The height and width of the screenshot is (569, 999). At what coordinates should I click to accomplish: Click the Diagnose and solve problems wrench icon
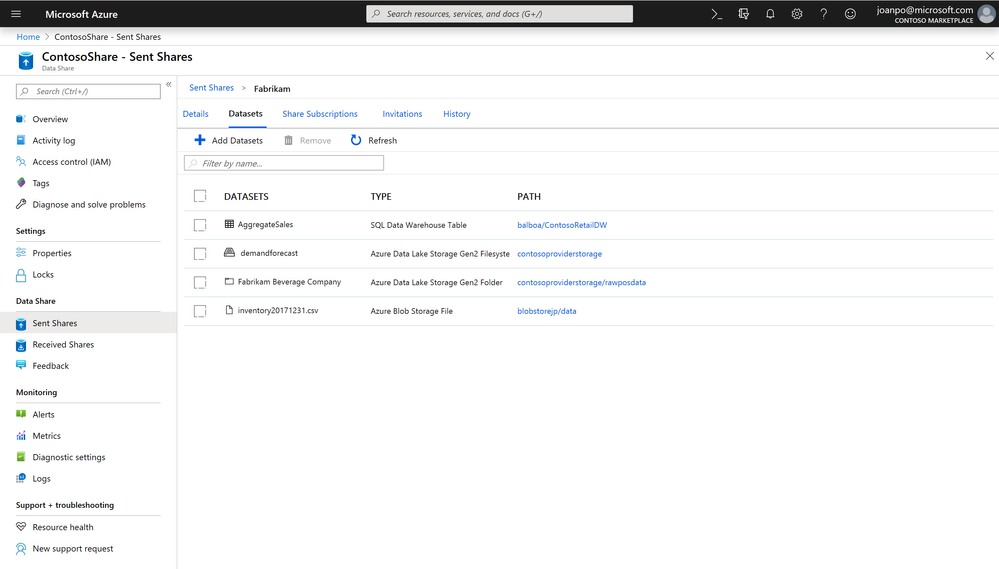21,205
